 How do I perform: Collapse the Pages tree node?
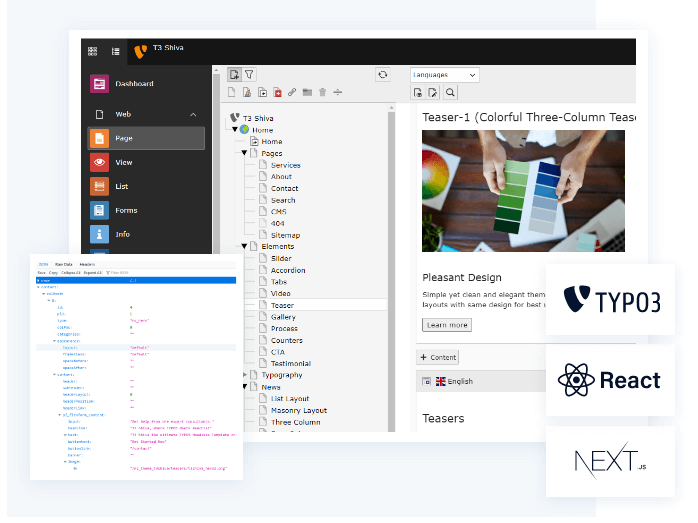(243, 153)
